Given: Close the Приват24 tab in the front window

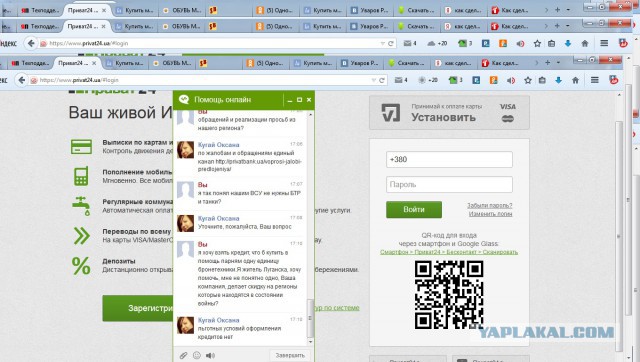Looking at the screenshot, I should point(94,63).
